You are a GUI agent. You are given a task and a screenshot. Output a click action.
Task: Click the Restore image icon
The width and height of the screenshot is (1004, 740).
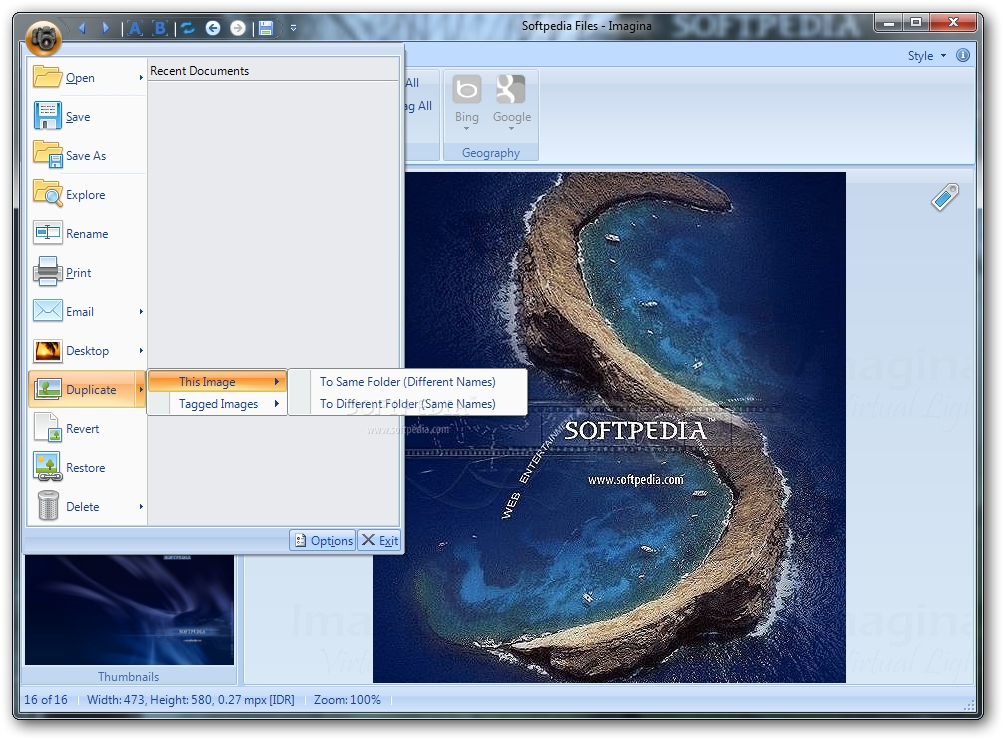tap(47, 467)
